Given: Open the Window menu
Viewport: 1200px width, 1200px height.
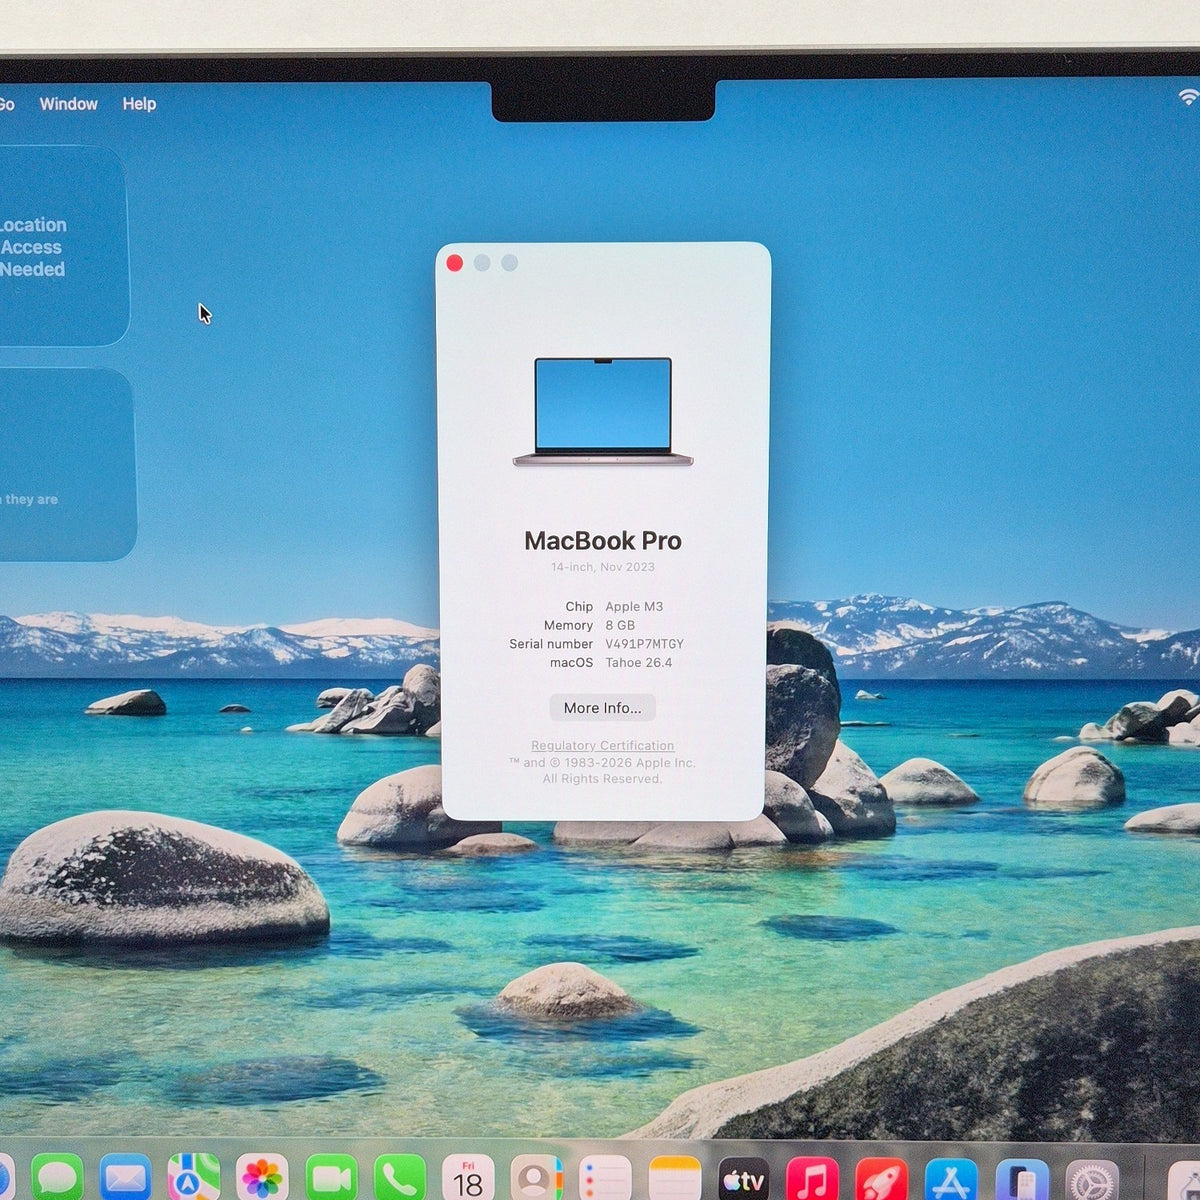Looking at the screenshot, I should pyautogui.click(x=68, y=104).
